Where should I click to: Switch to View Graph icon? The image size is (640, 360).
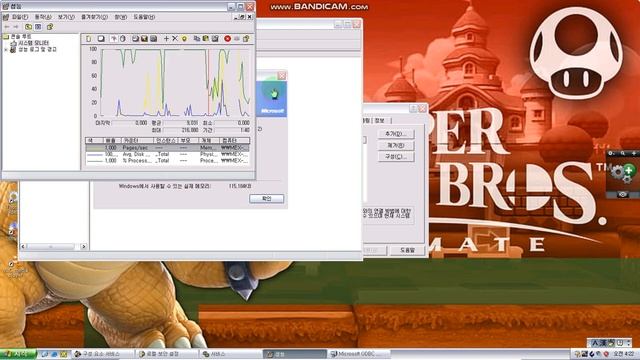tap(135, 38)
